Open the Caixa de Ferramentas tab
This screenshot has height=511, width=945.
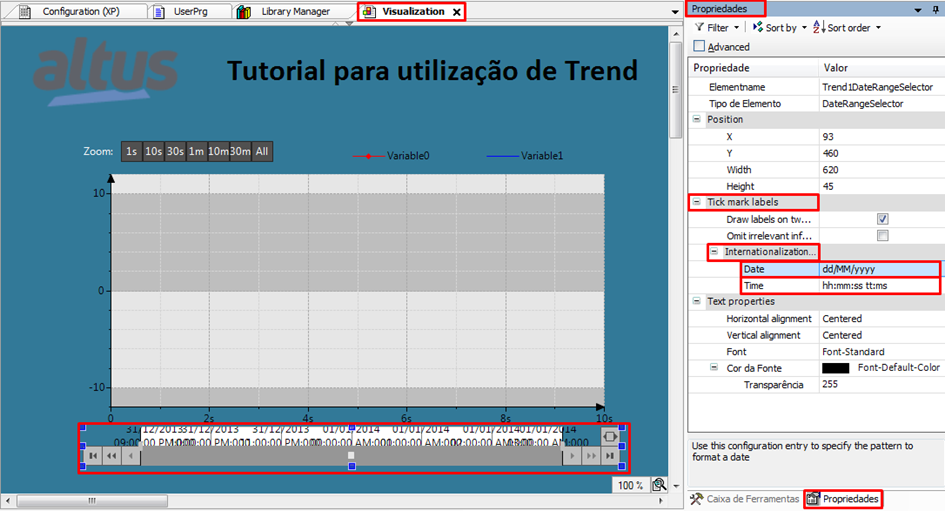click(x=745, y=498)
